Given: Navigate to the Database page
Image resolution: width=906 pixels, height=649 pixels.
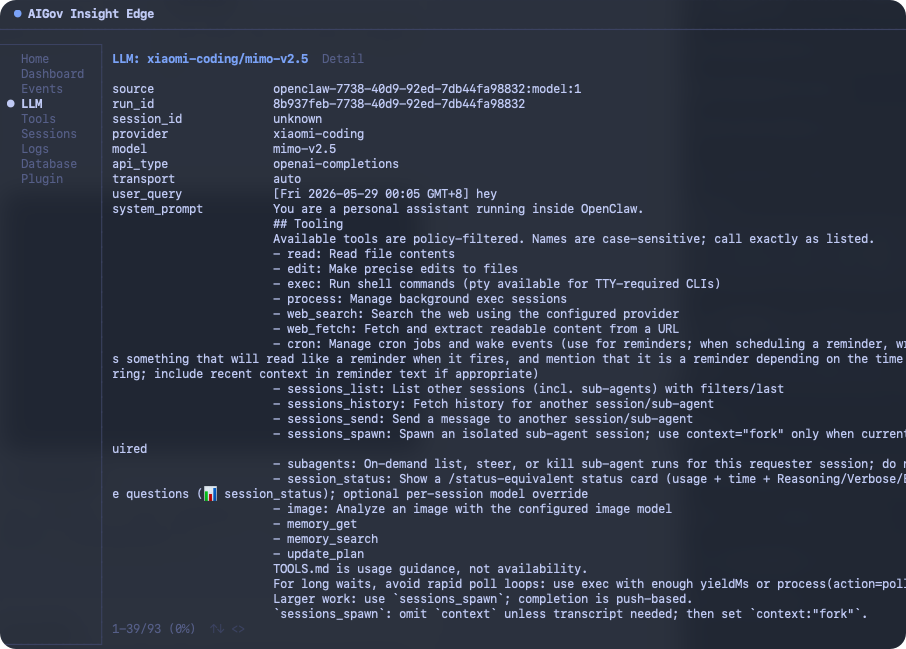Looking at the screenshot, I should coord(49,164).
